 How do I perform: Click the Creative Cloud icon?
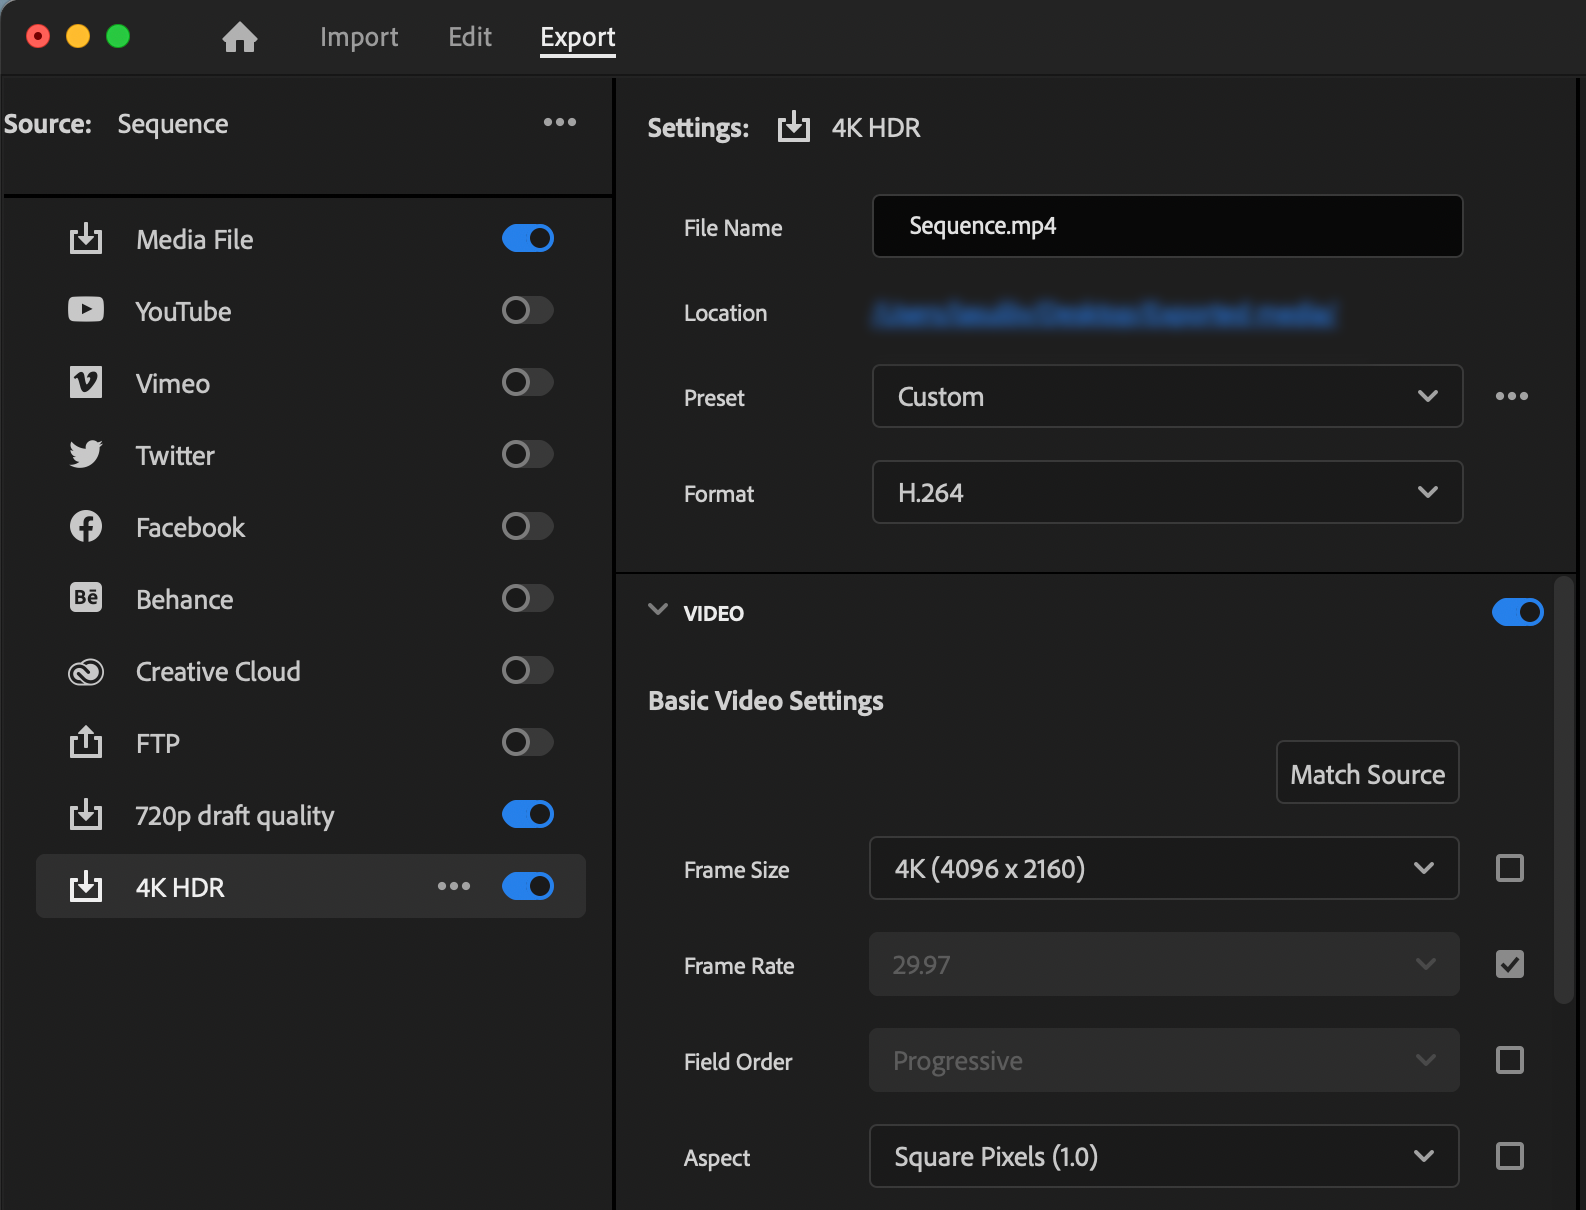(x=86, y=672)
